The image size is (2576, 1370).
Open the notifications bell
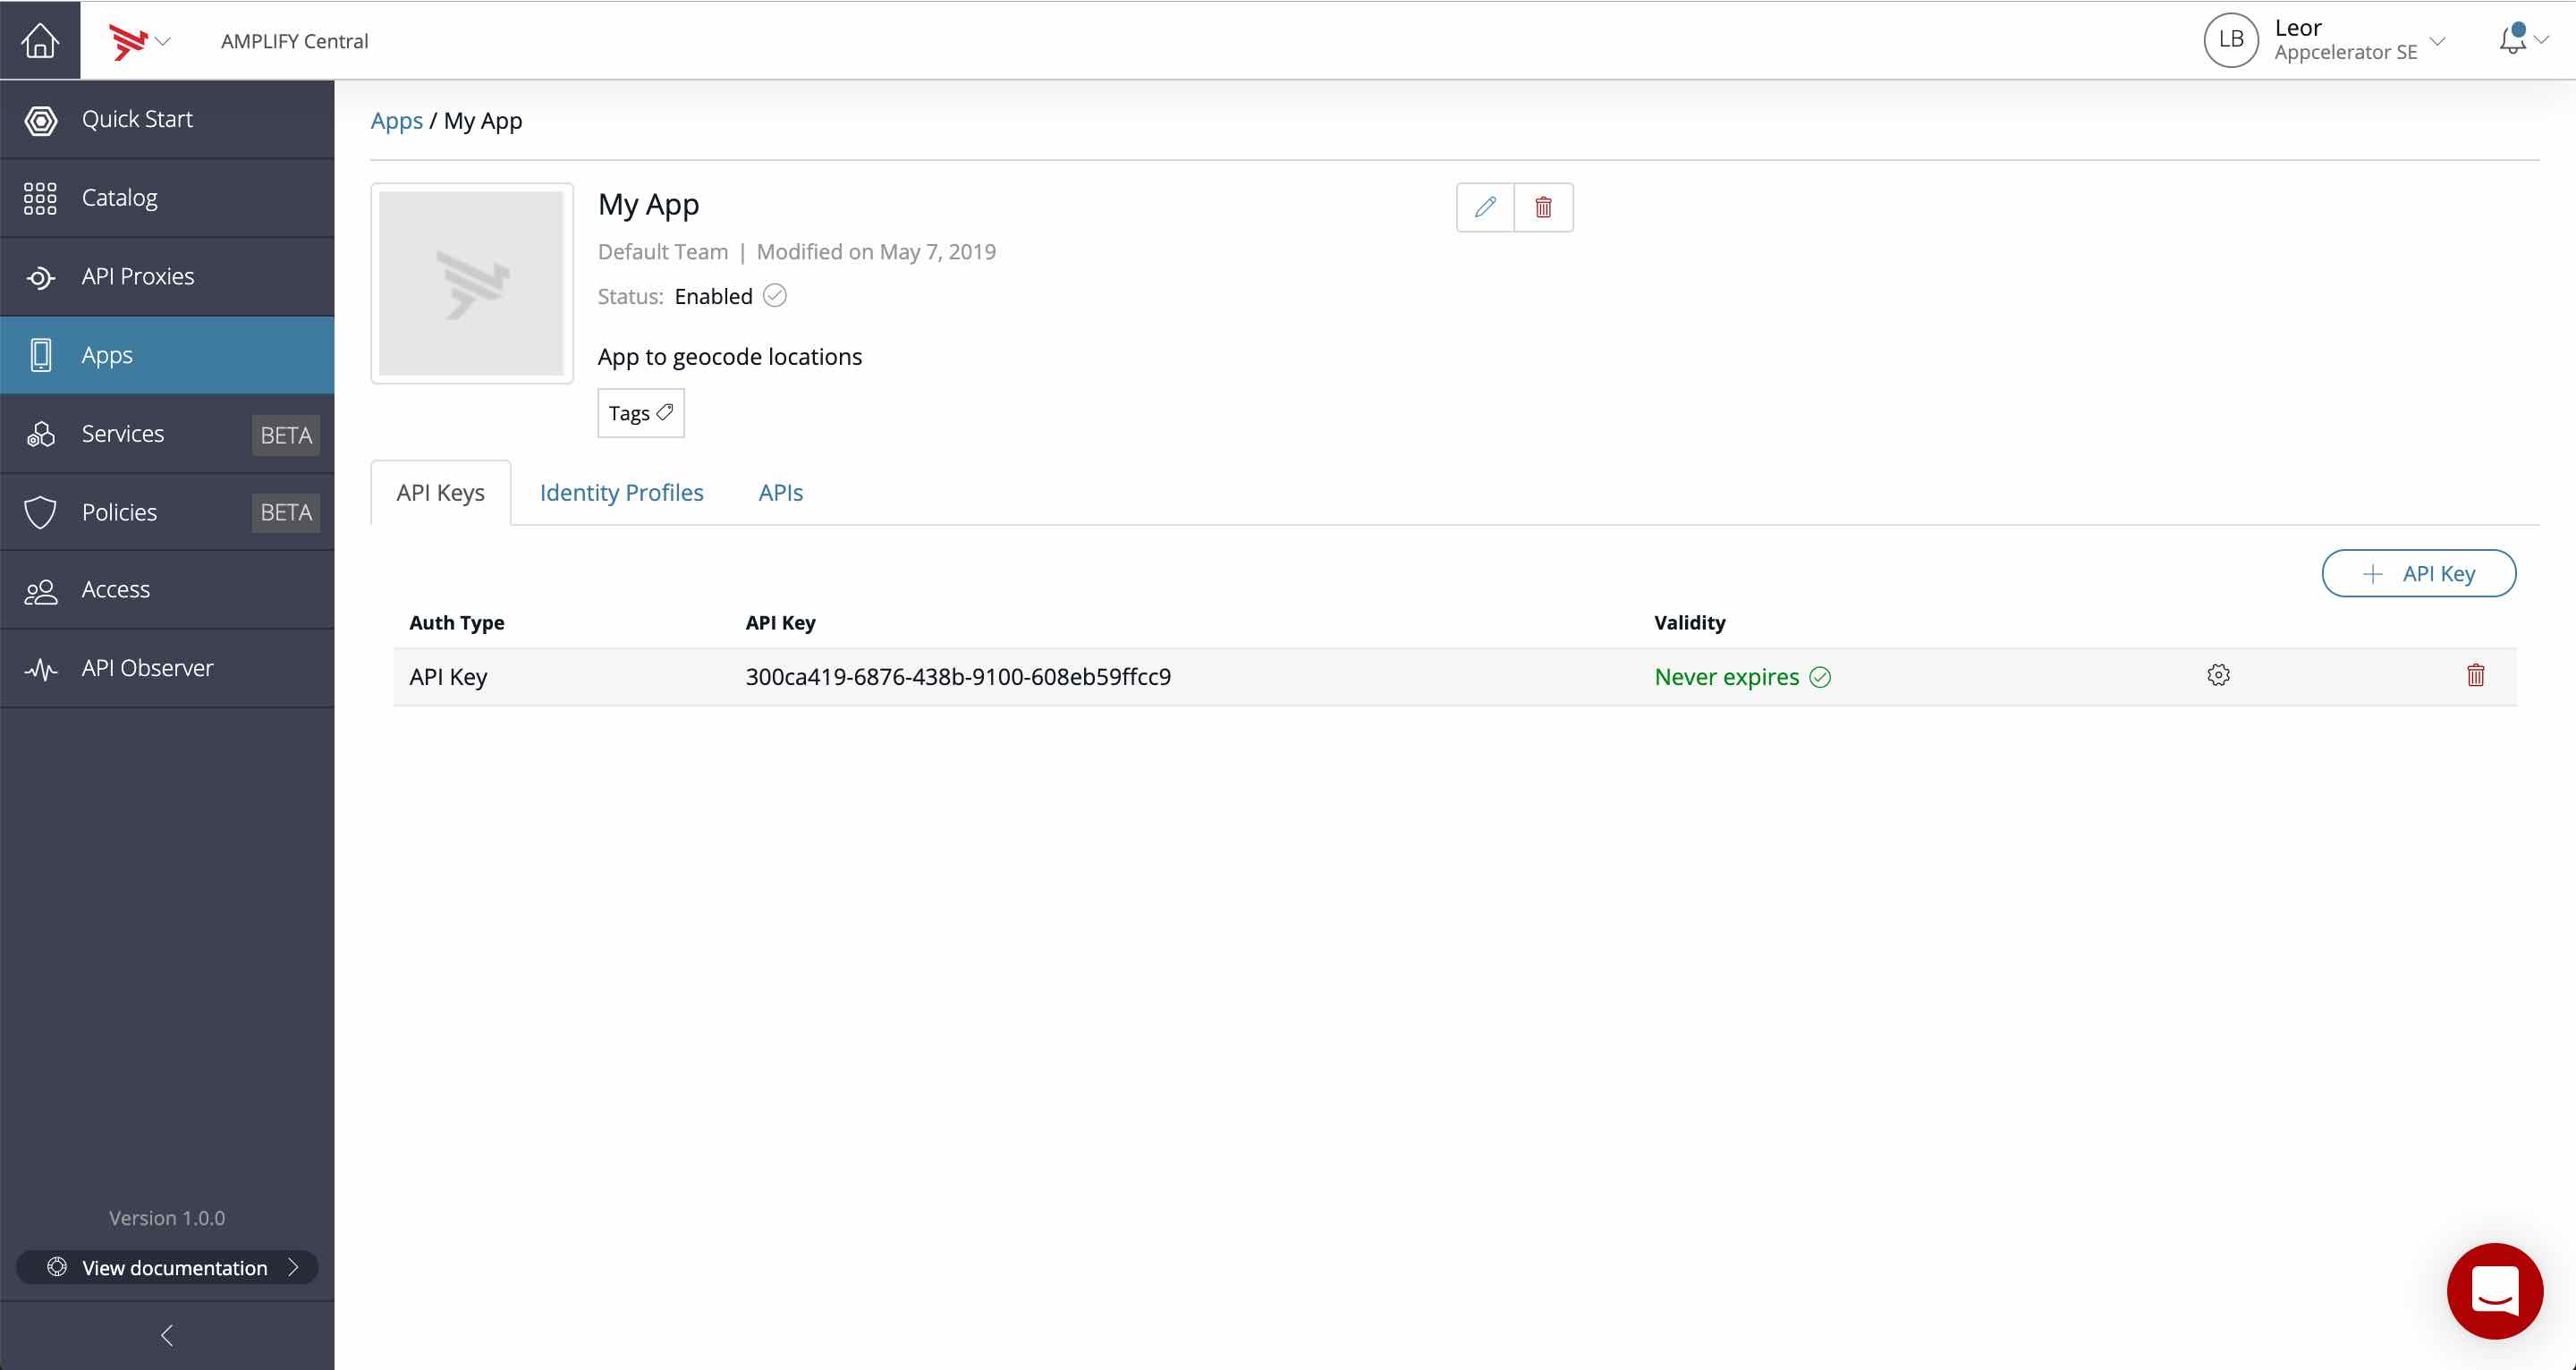tap(2512, 39)
